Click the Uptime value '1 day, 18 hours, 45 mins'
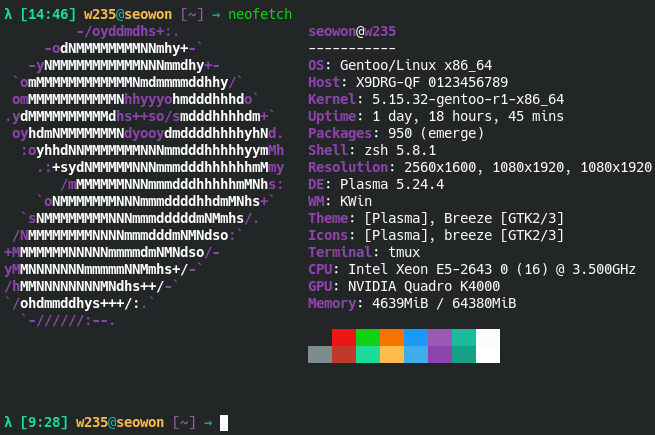The height and width of the screenshot is (435, 655). [468, 116]
